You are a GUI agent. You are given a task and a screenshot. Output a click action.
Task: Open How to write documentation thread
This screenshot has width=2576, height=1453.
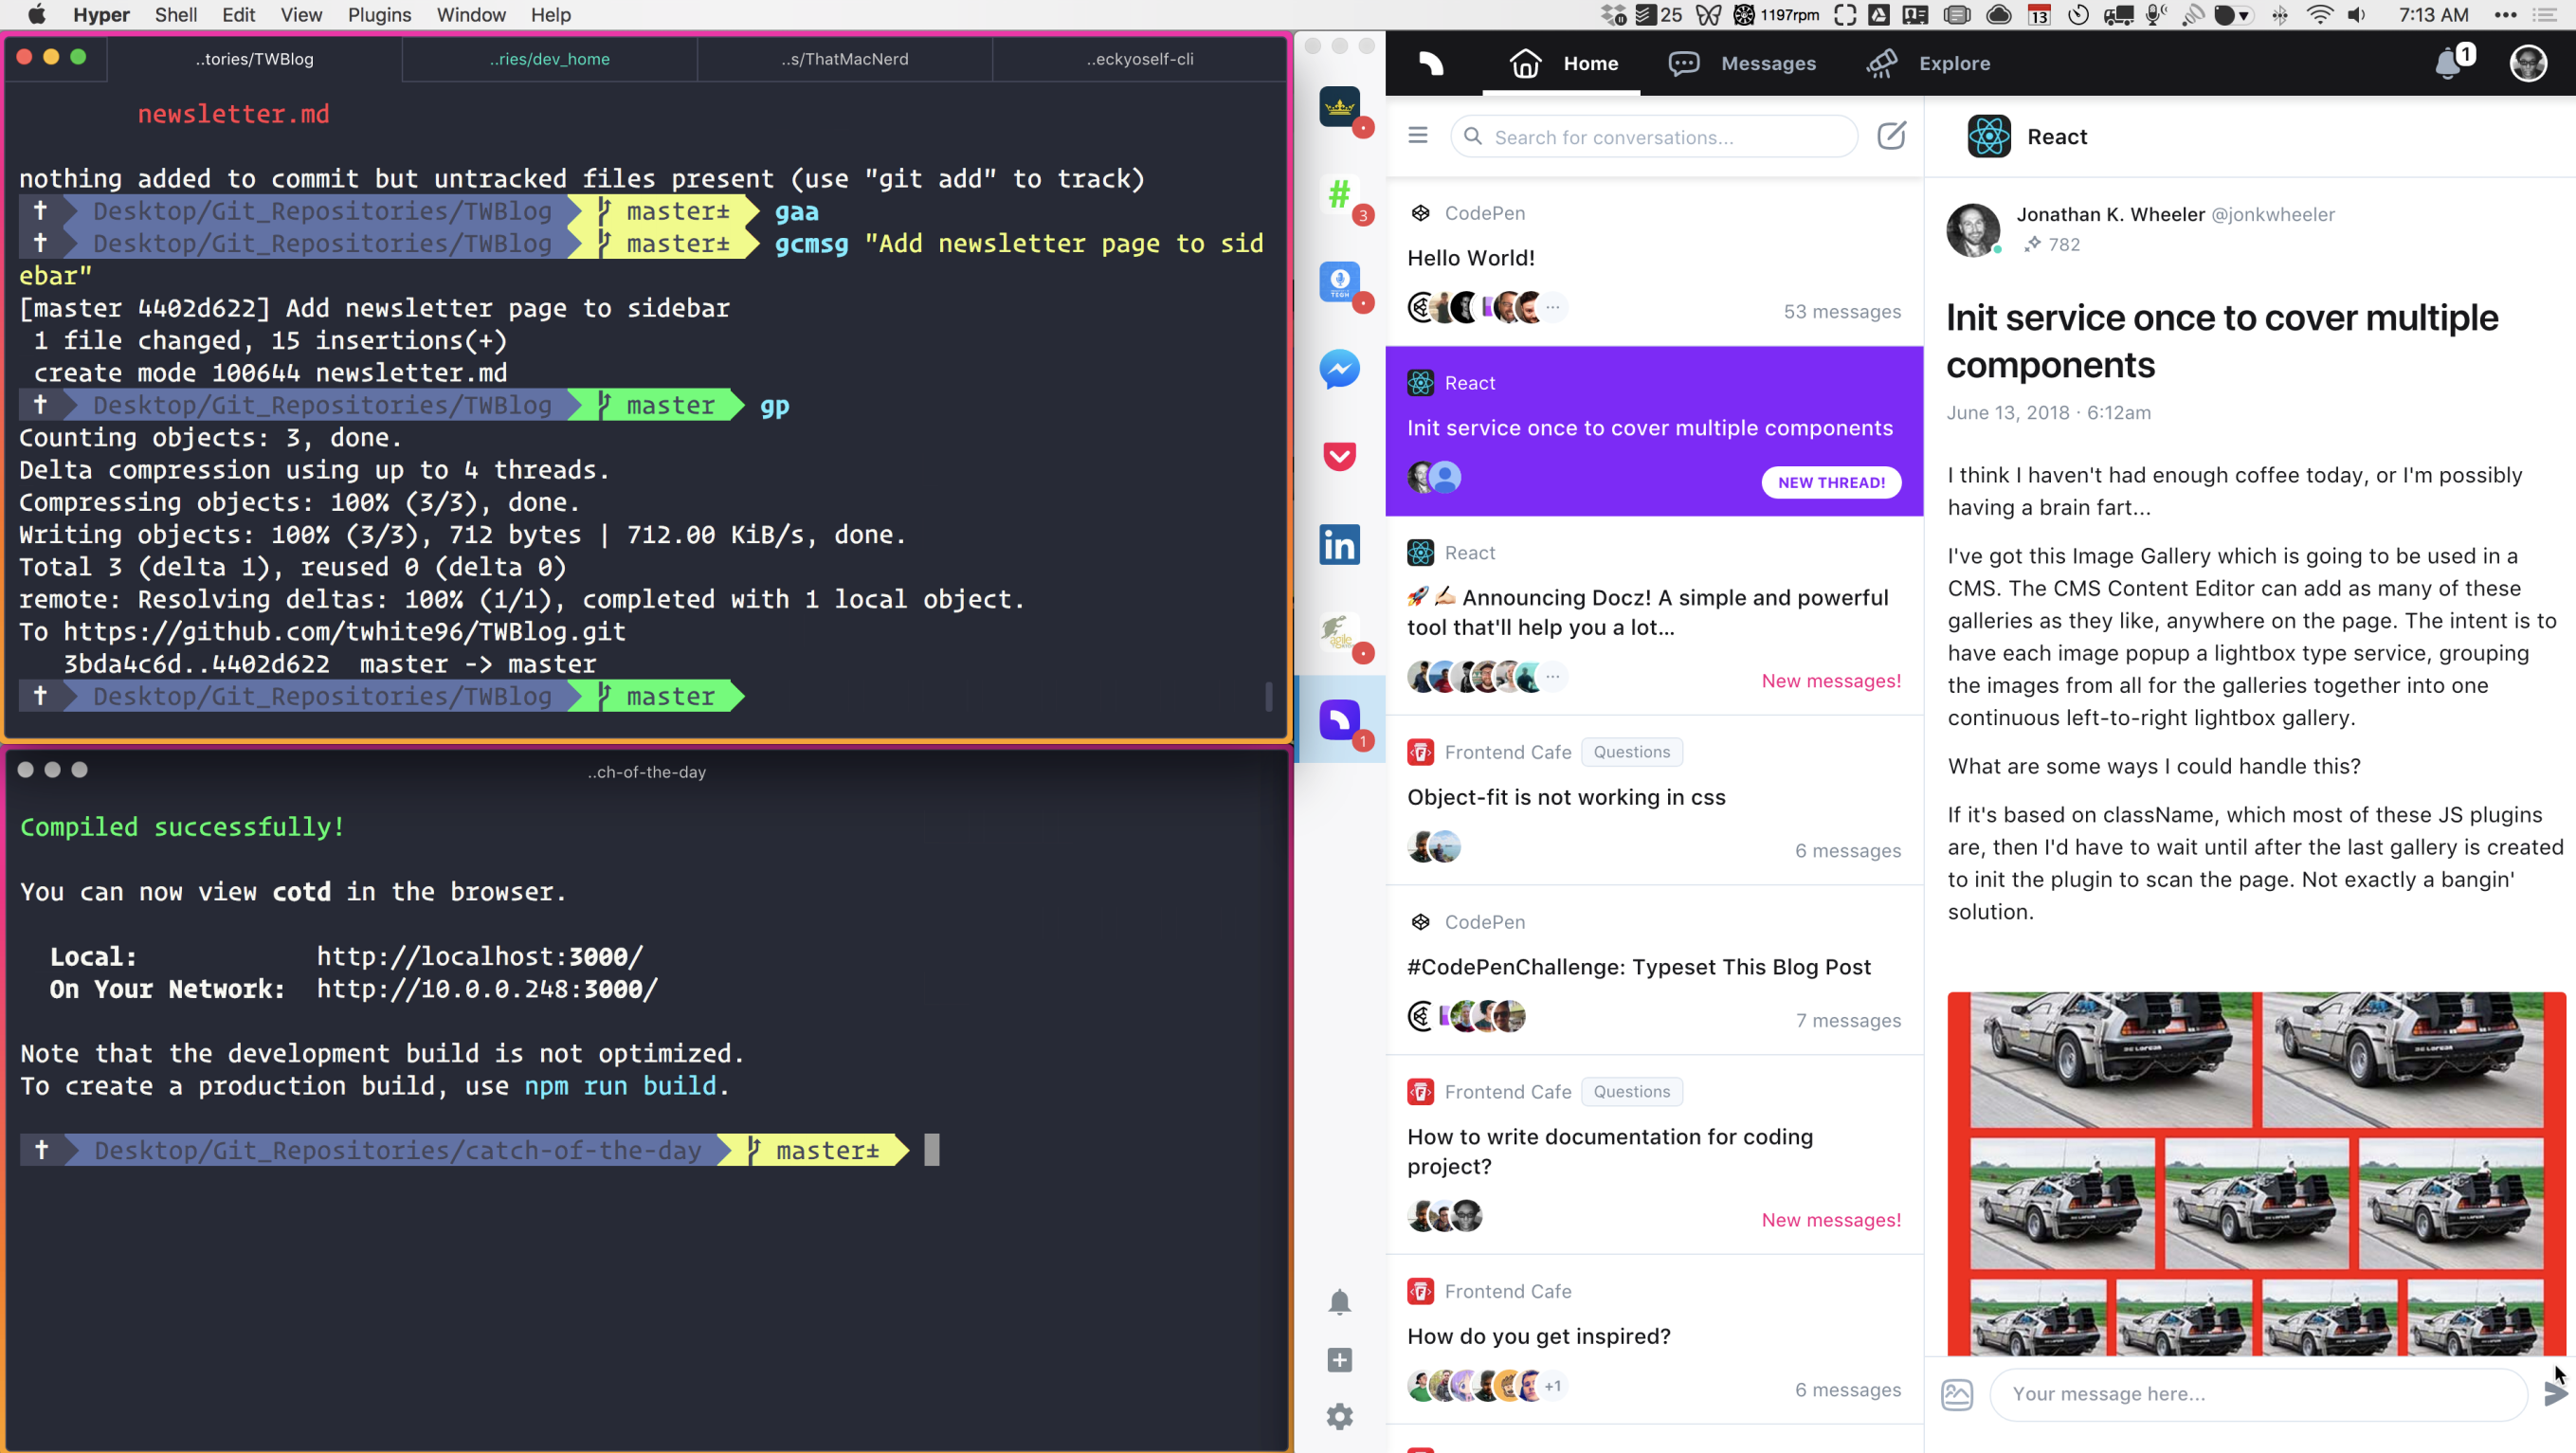click(1654, 1155)
